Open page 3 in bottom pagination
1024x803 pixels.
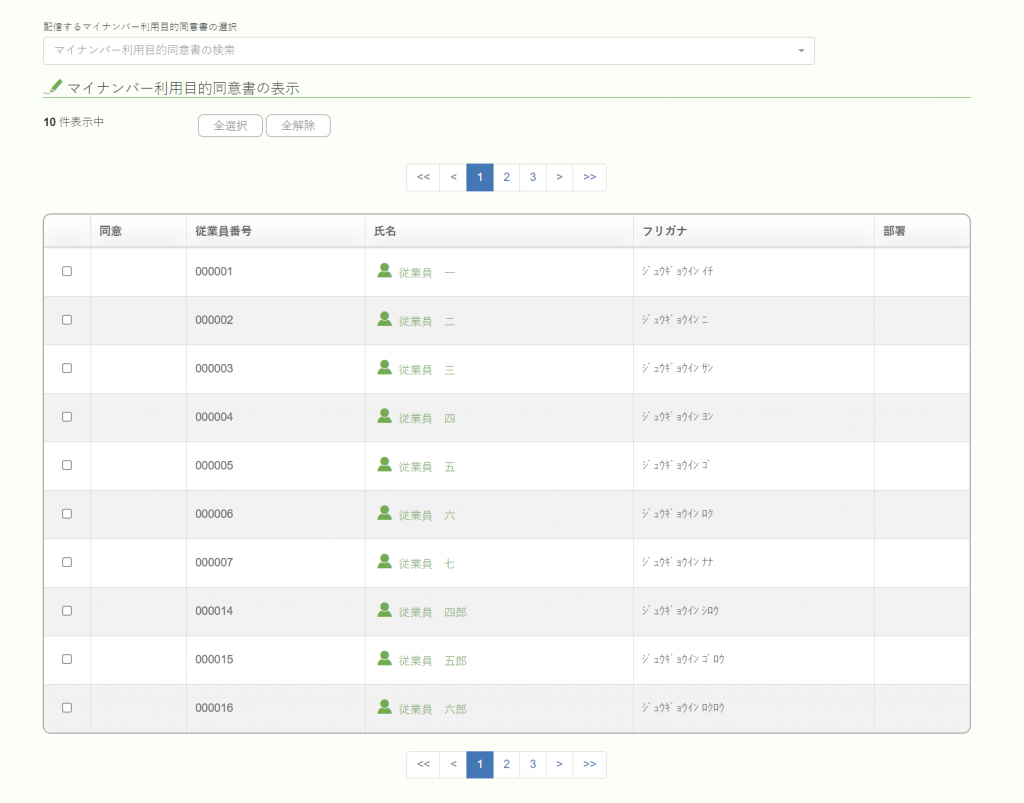(x=533, y=764)
